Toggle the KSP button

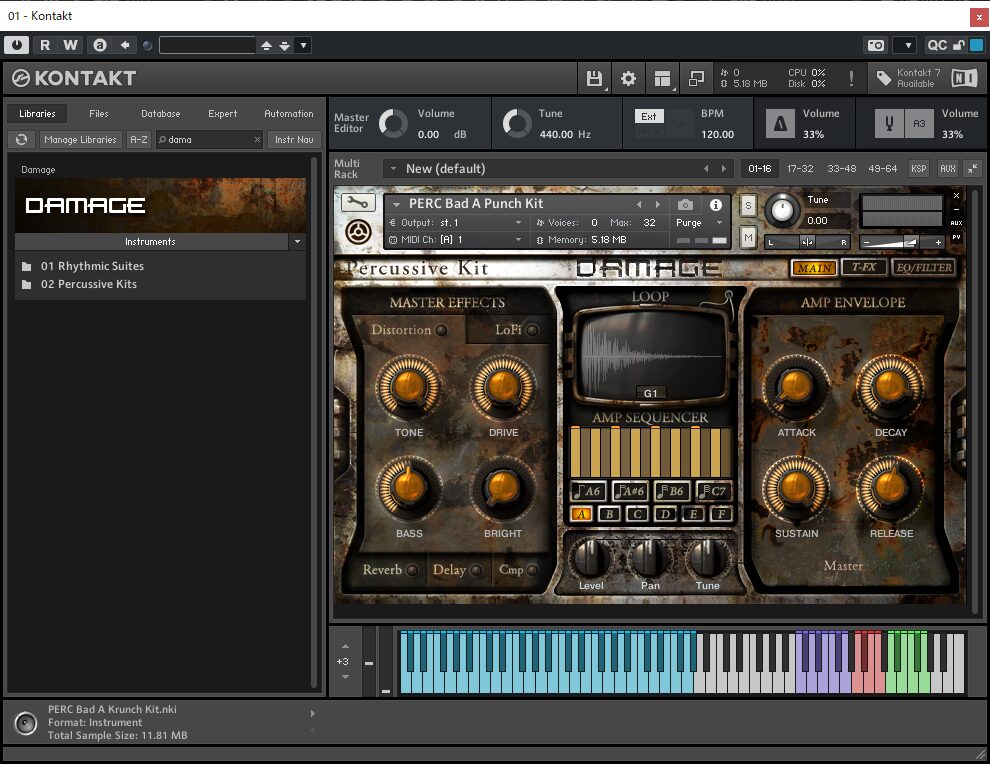(x=919, y=169)
